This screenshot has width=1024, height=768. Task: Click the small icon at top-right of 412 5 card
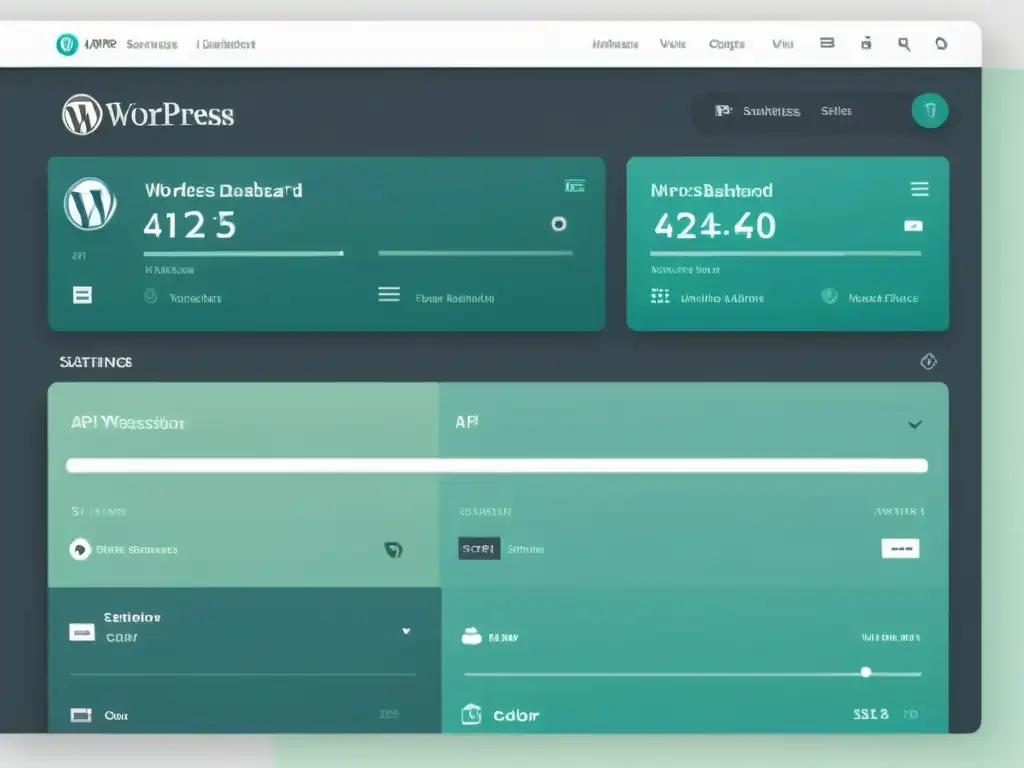575,187
